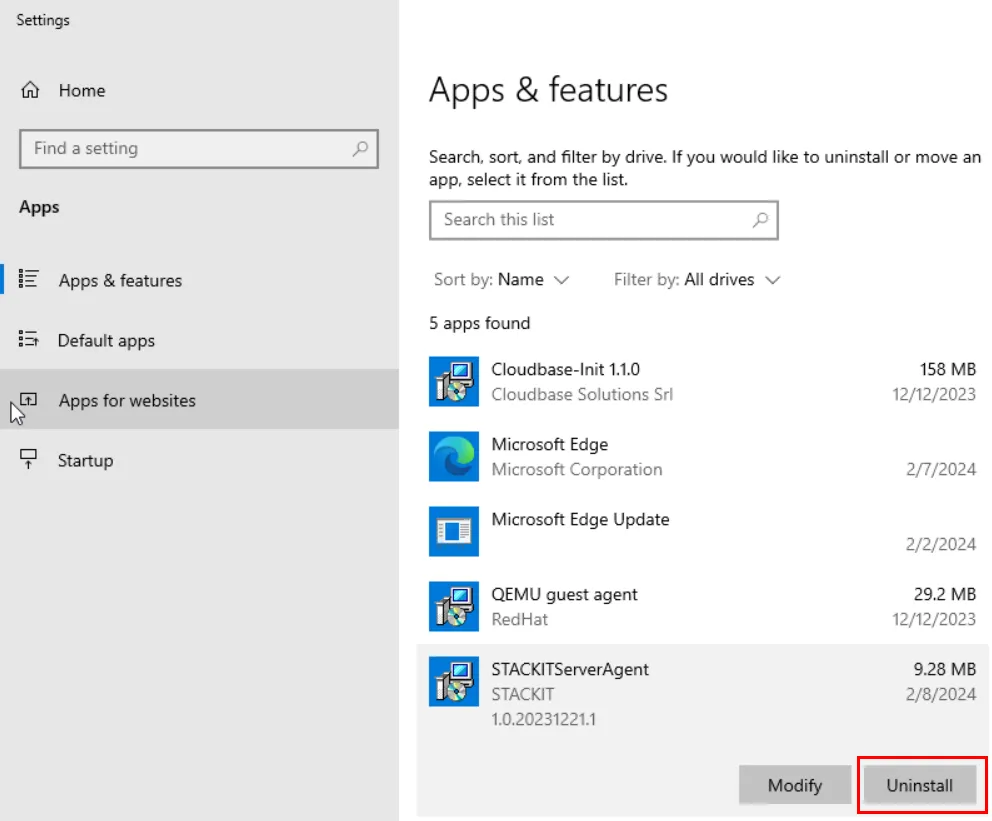This screenshot has height=821, width=992.
Task: Select the STACKITServerAgent app icon
Action: (454, 681)
